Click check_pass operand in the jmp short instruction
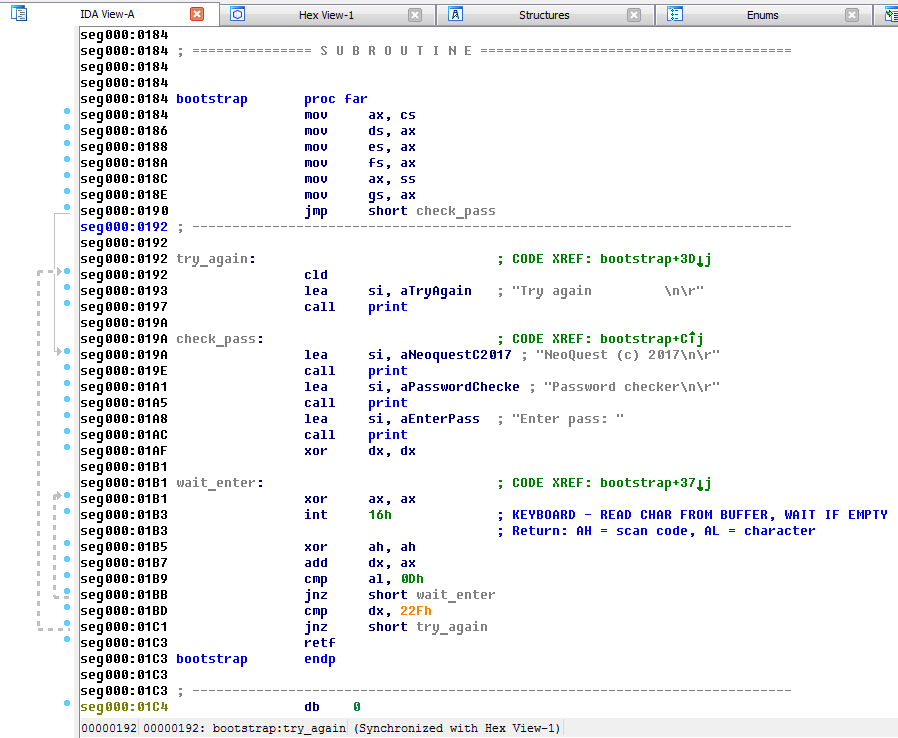This screenshot has width=898, height=738. click(455, 211)
